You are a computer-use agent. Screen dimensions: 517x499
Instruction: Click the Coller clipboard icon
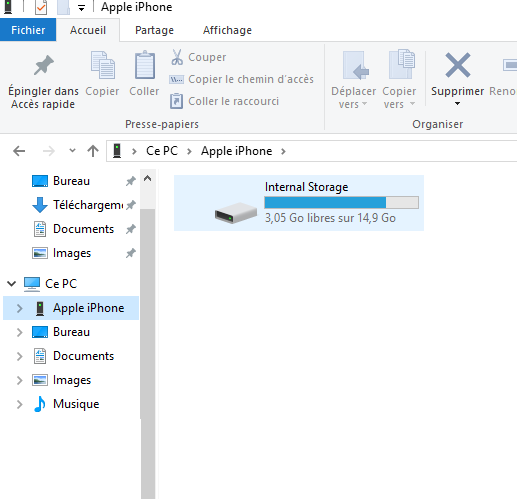coord(145,65)
